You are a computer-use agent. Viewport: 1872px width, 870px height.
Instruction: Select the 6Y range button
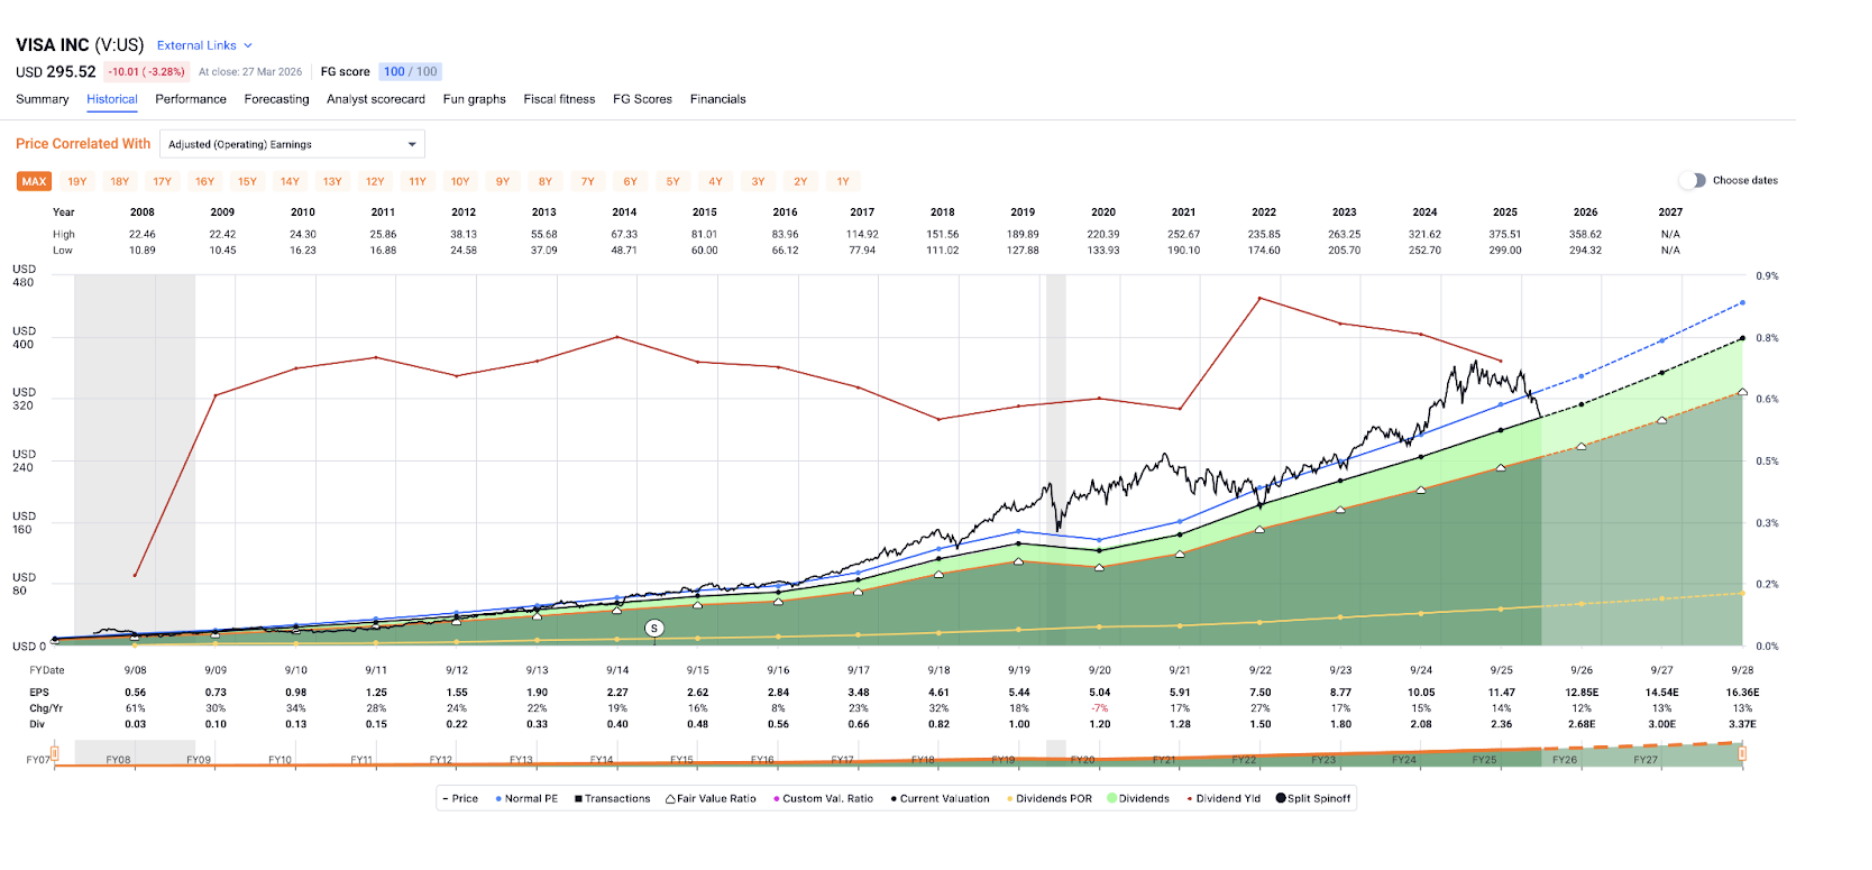630,181
